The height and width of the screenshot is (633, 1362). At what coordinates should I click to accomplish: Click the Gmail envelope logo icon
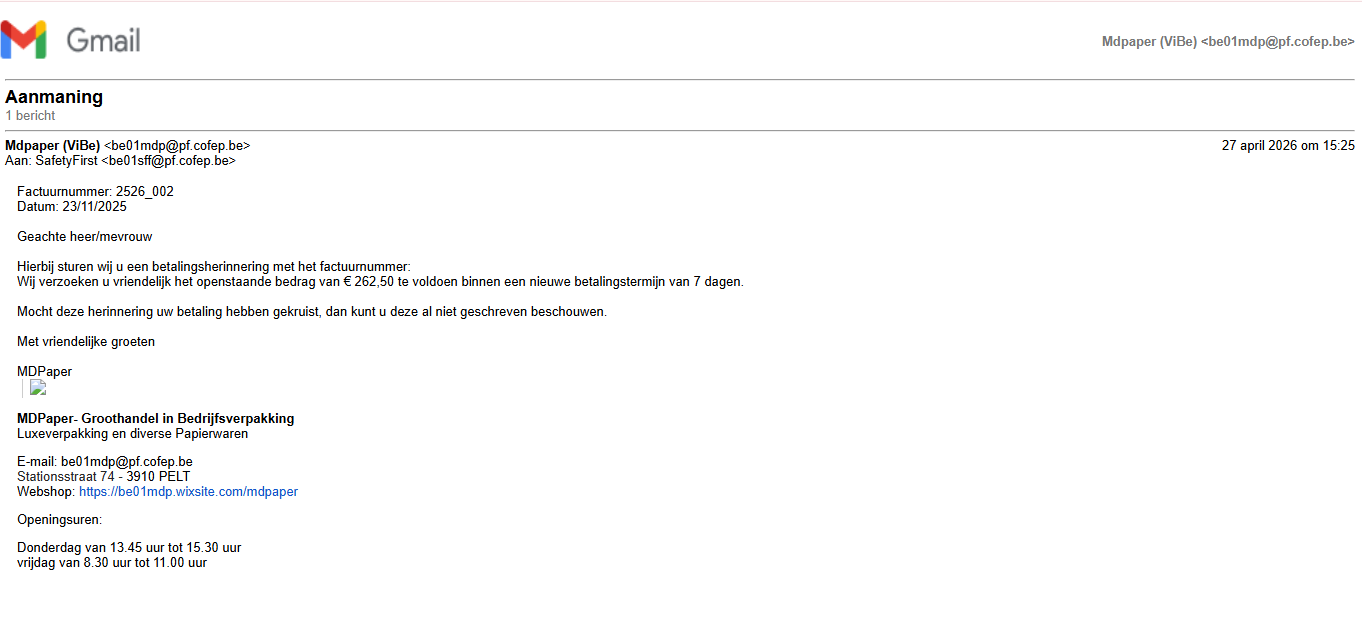click(24, 40)
